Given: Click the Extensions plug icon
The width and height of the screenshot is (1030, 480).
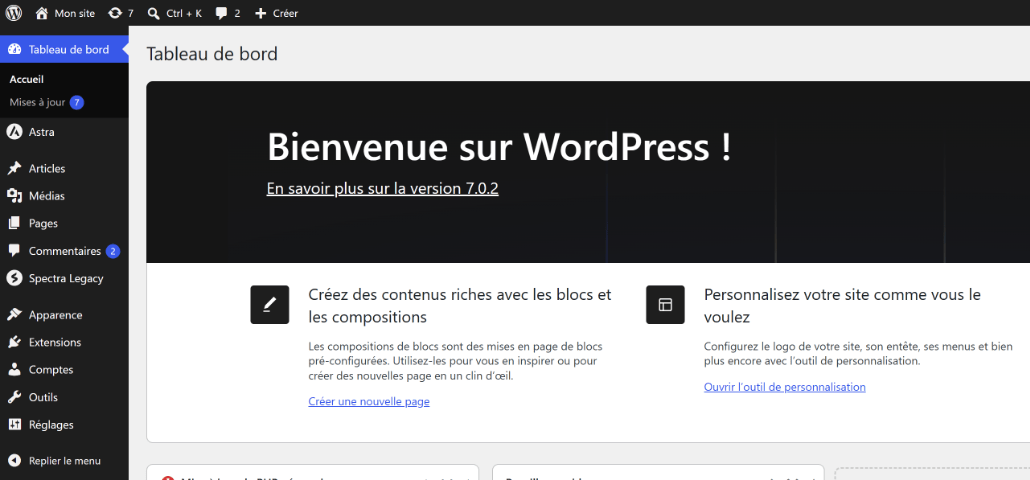Looking at the screenshot, I should [14, 342].
